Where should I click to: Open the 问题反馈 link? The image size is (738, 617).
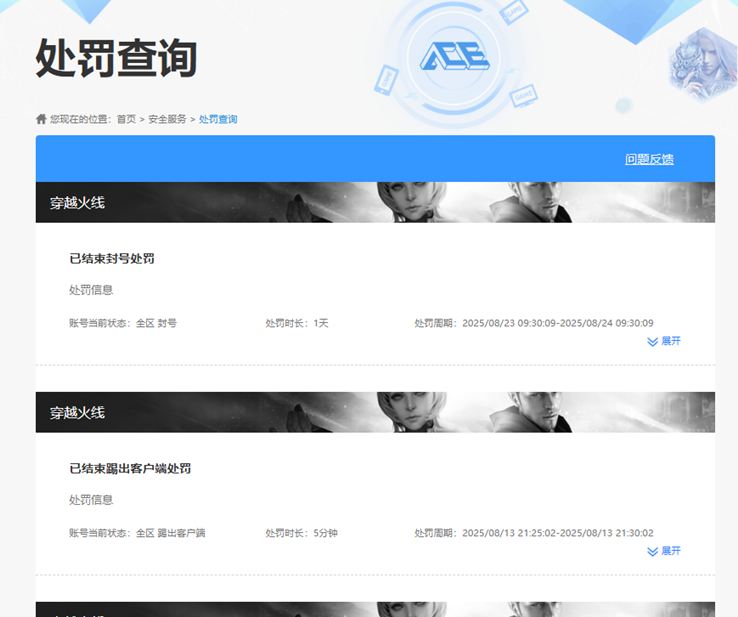[x=649, y=159]
